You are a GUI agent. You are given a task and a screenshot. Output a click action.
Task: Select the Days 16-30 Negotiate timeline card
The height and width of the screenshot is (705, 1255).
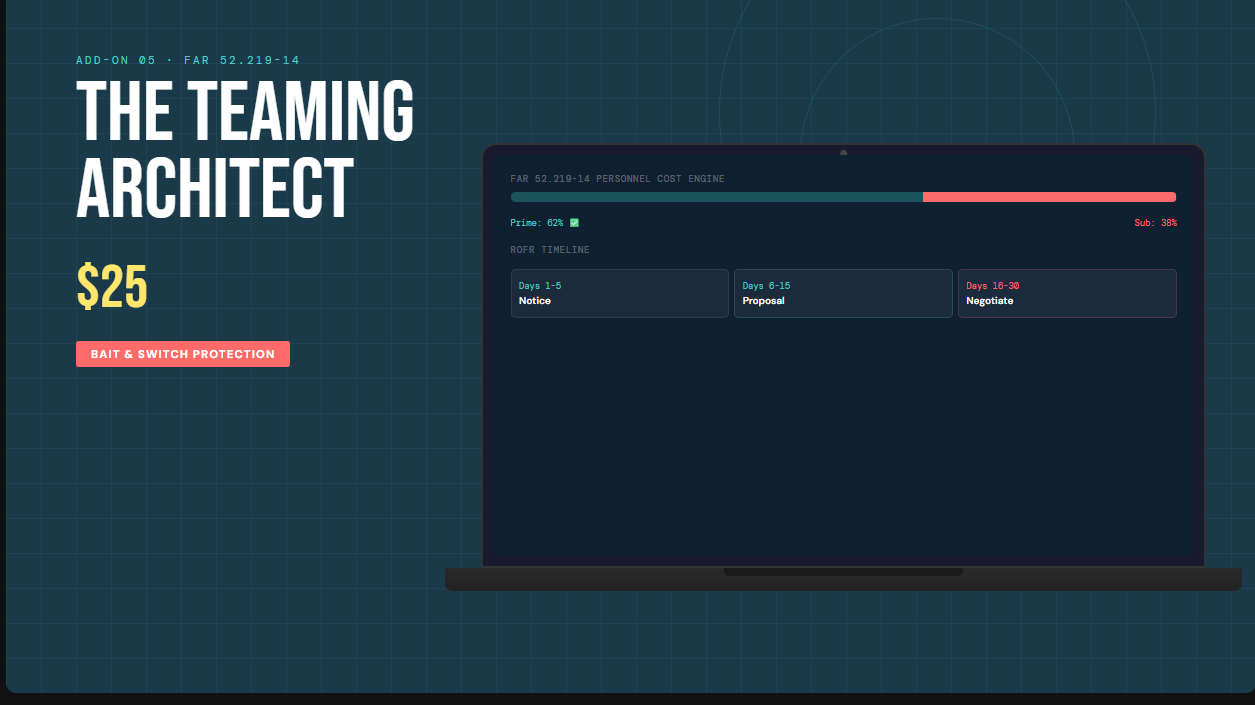tap(1067, 293)
